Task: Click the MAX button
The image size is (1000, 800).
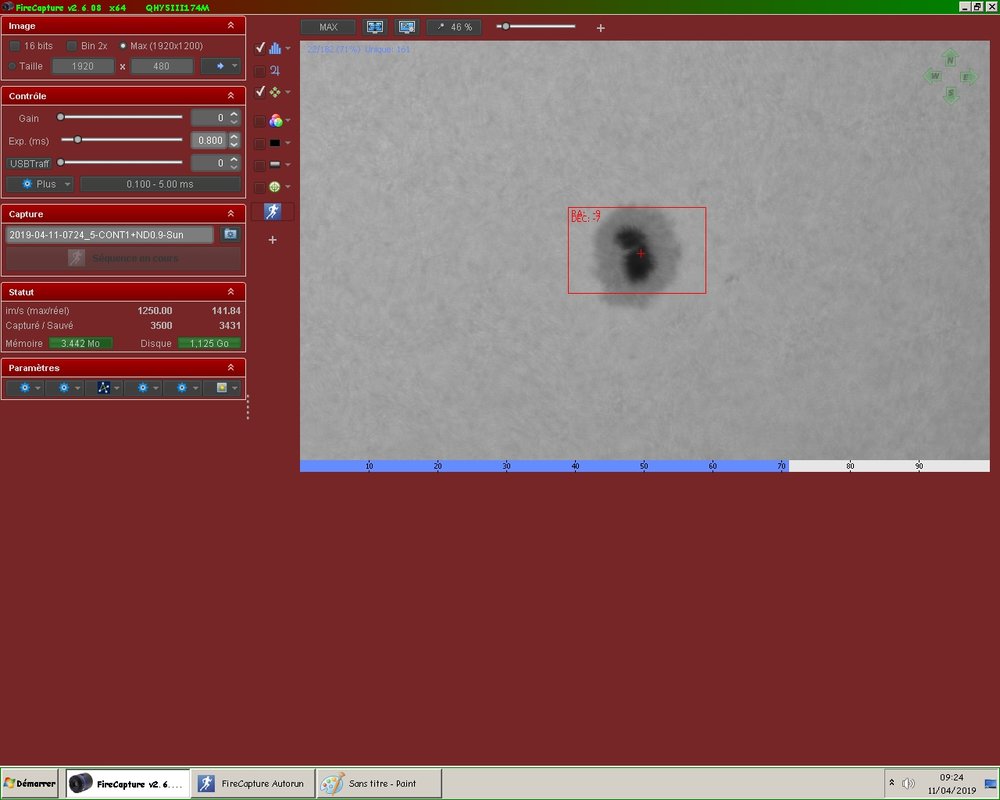Action: (328, 27)
